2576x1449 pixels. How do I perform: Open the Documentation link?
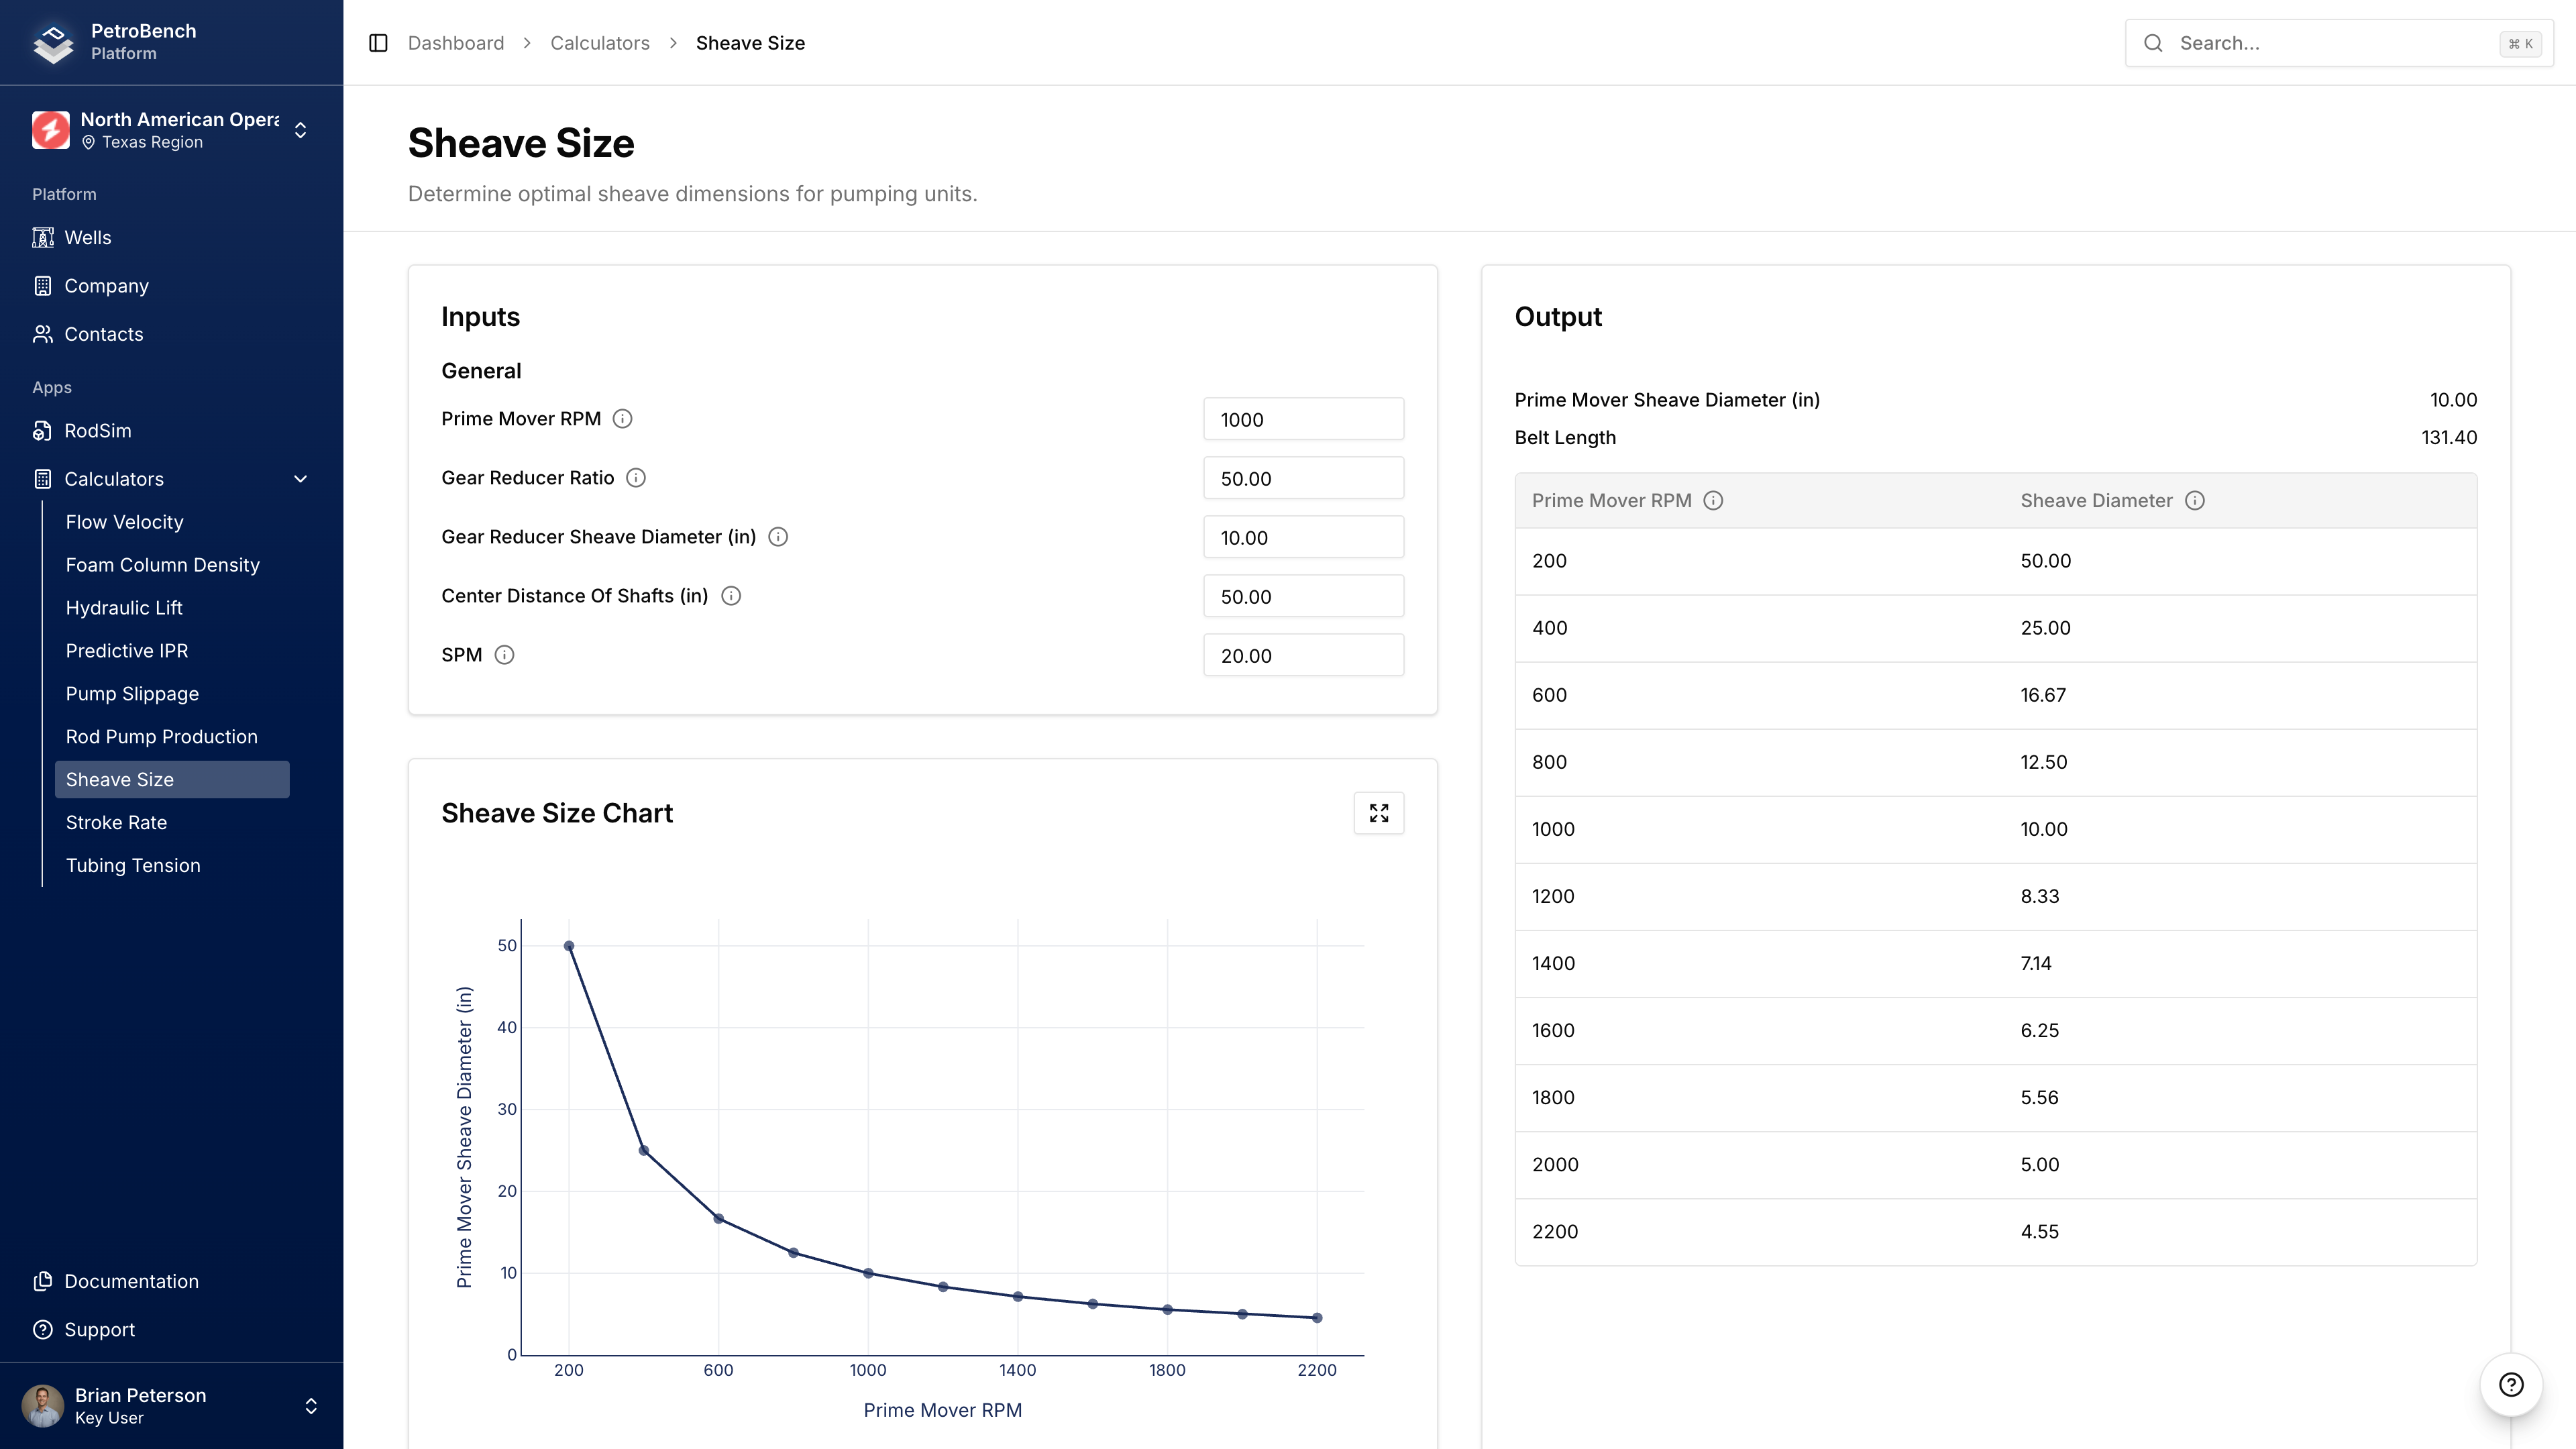131,1281
